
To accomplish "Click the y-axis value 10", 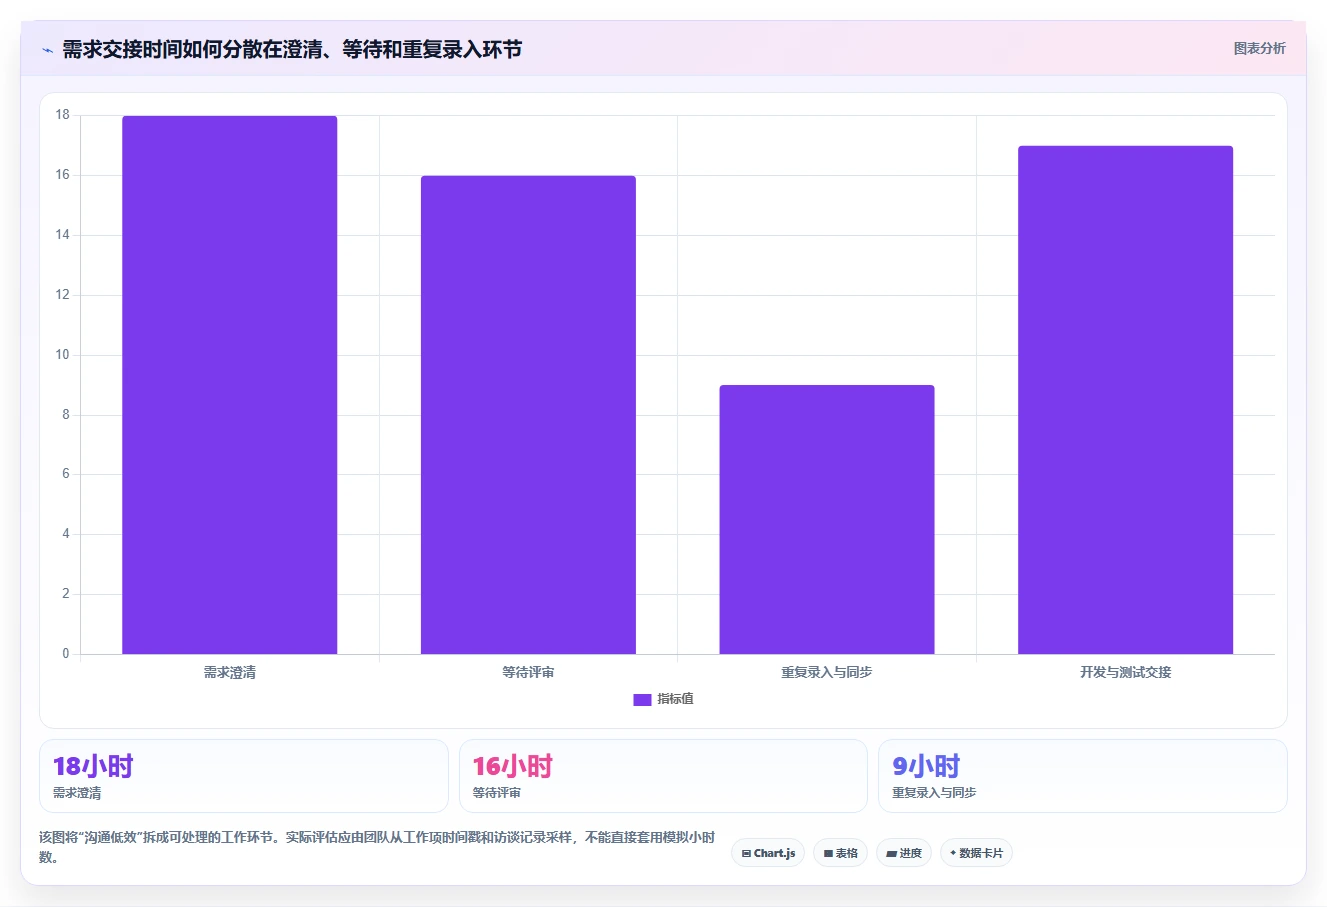I will click(63, 355).
